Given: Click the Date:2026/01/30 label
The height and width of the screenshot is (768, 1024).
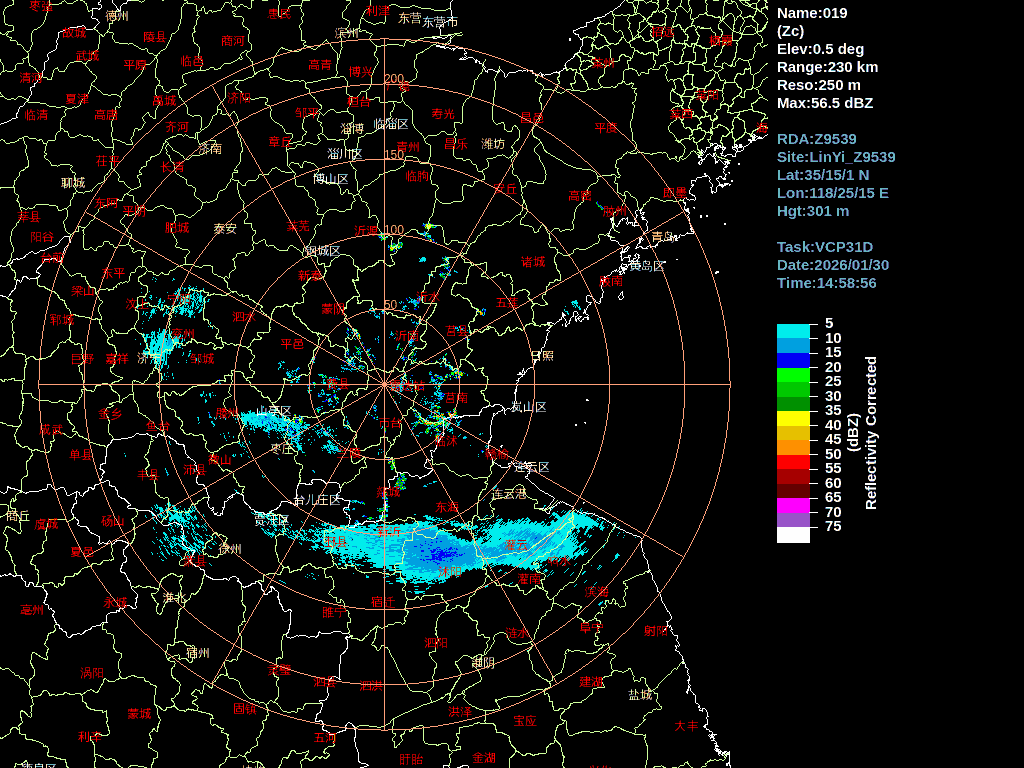Looking at the screenshot, I should [x=833, y=265].
